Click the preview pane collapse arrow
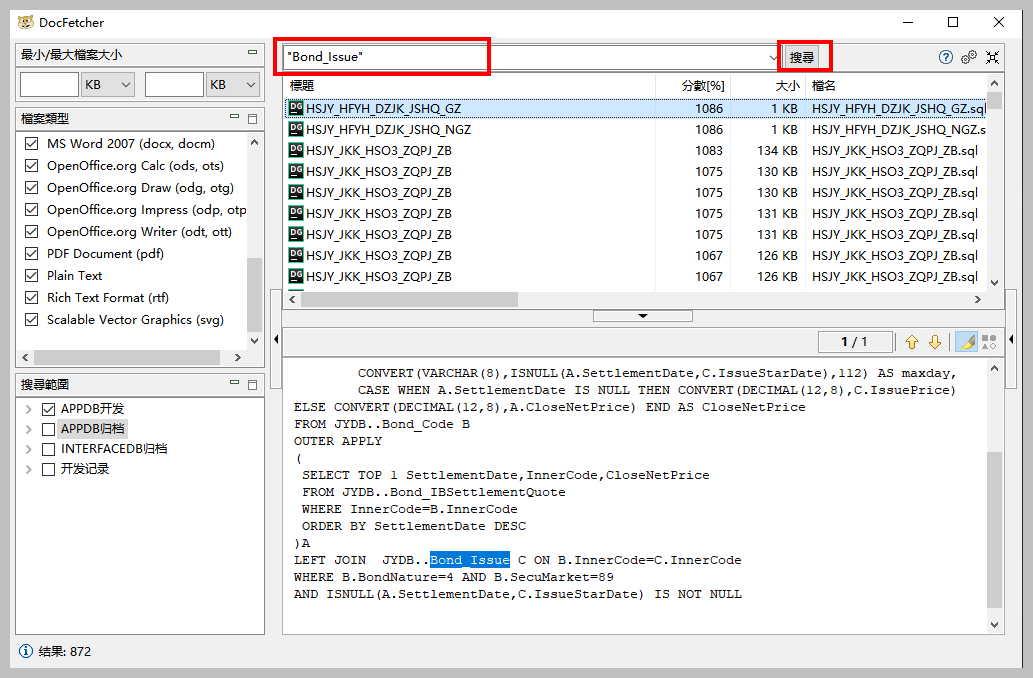 click(642, 315)
